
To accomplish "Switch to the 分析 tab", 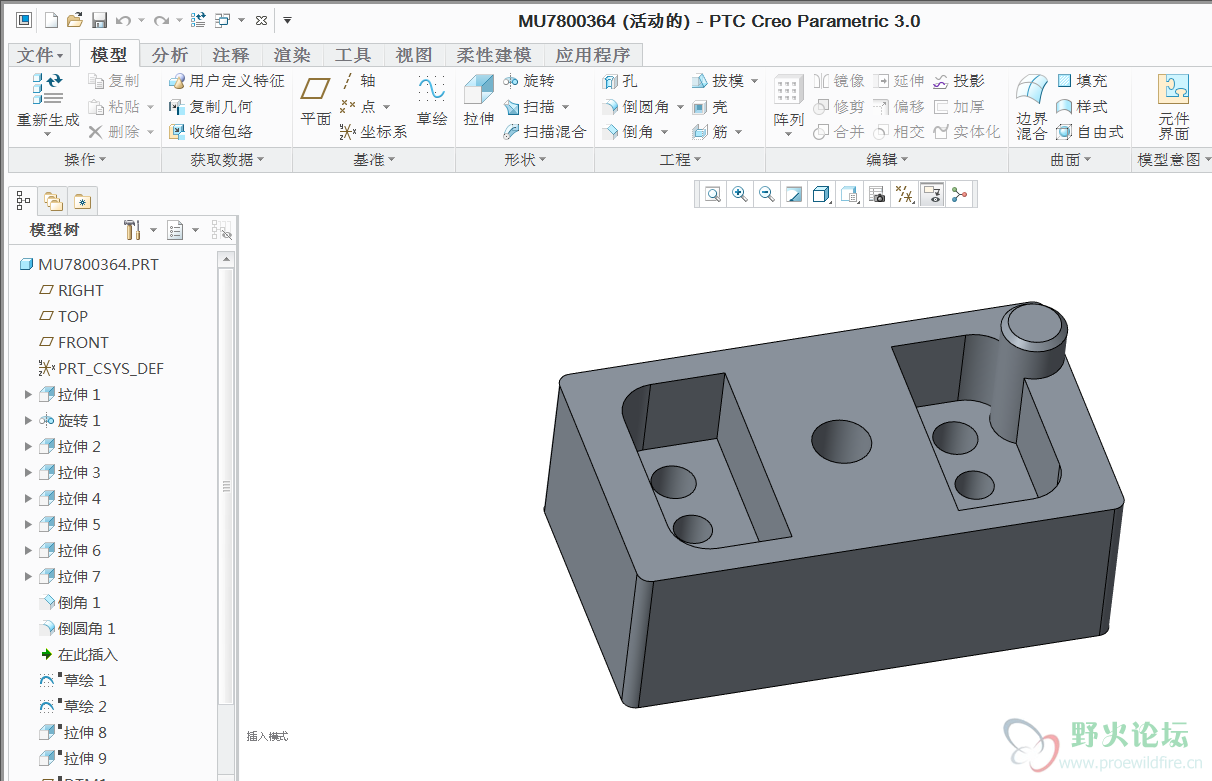I will (x=170, y=56).
